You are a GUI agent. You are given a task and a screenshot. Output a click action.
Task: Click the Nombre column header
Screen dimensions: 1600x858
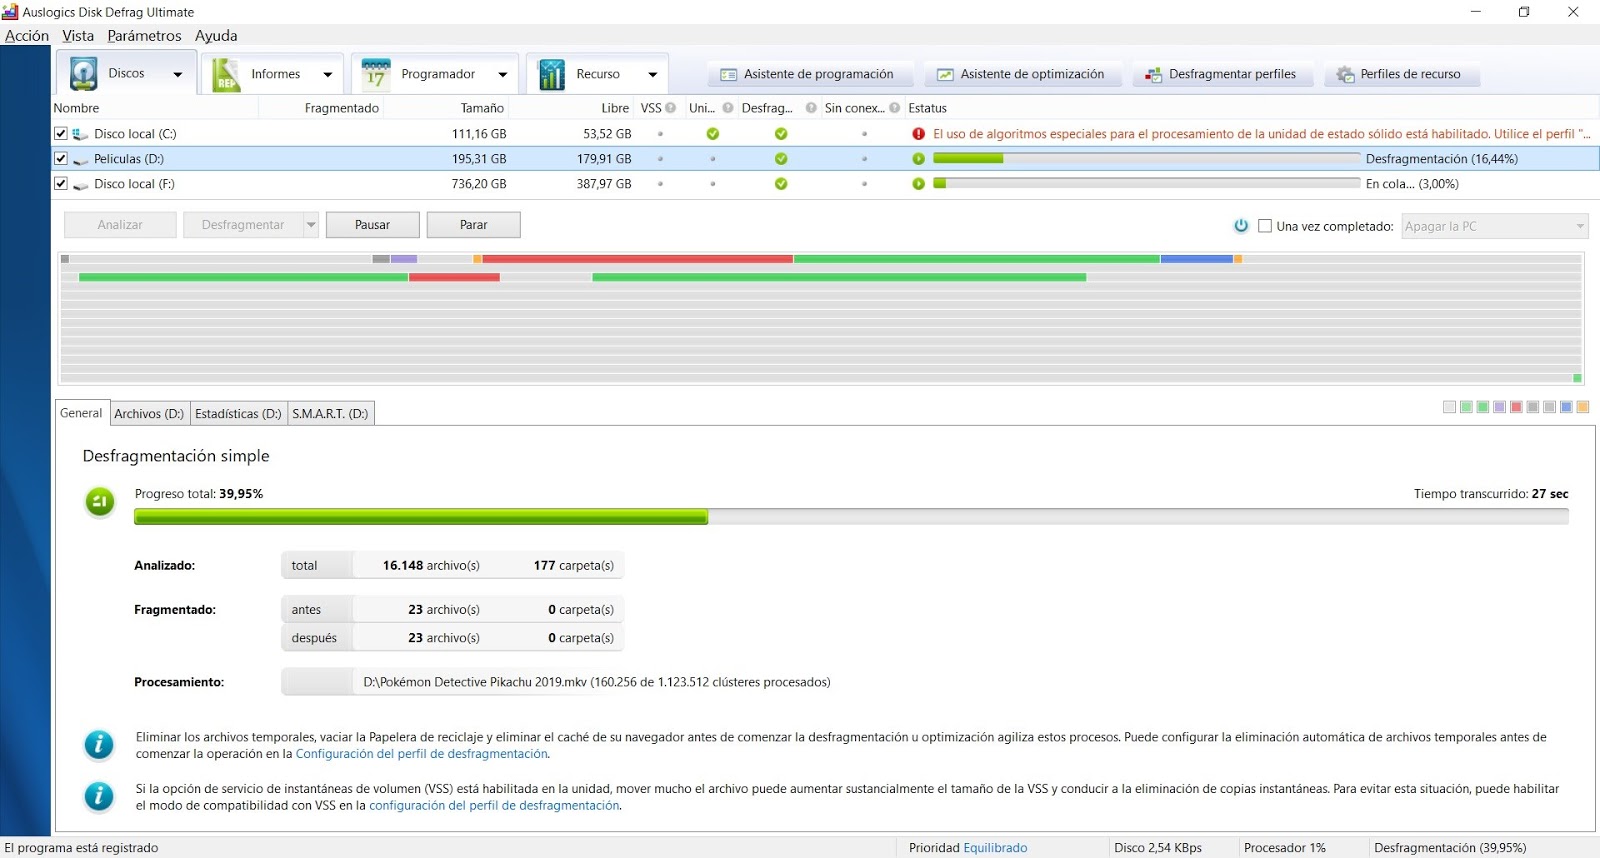[156, 108]
